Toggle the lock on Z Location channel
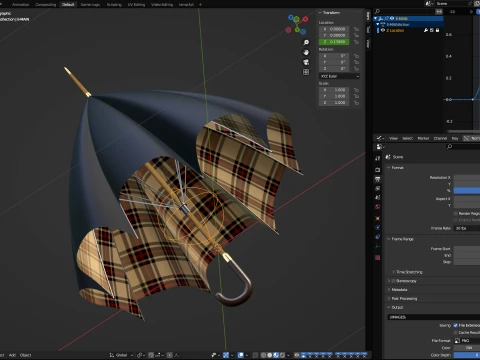 437,30
